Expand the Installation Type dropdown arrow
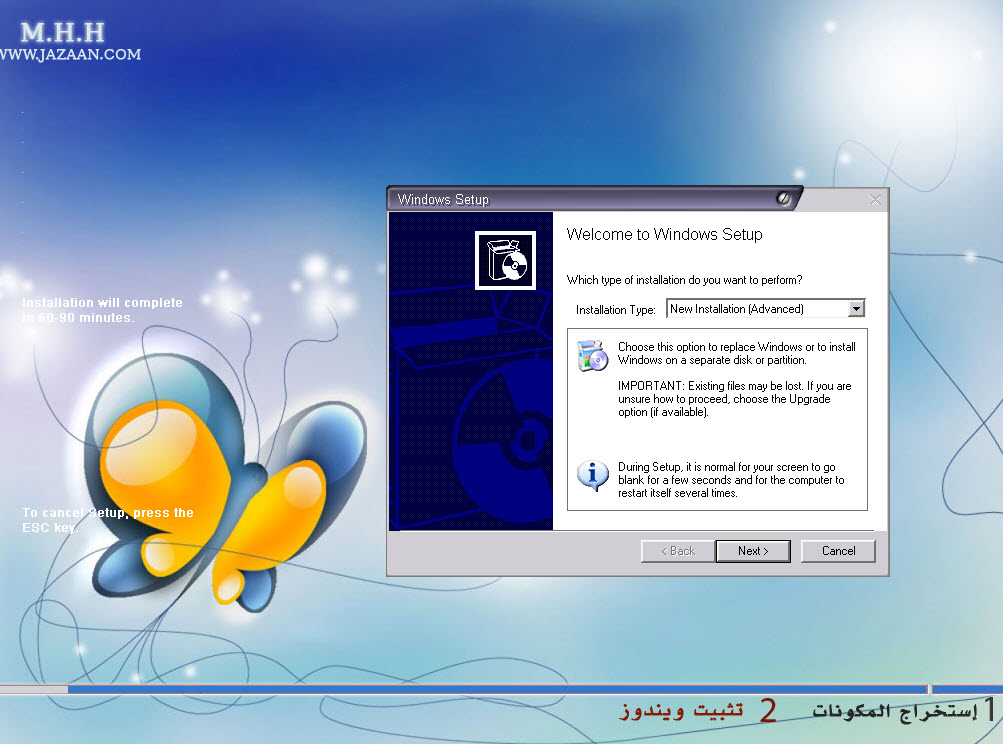1003x744 pixels. coord(856,309)
